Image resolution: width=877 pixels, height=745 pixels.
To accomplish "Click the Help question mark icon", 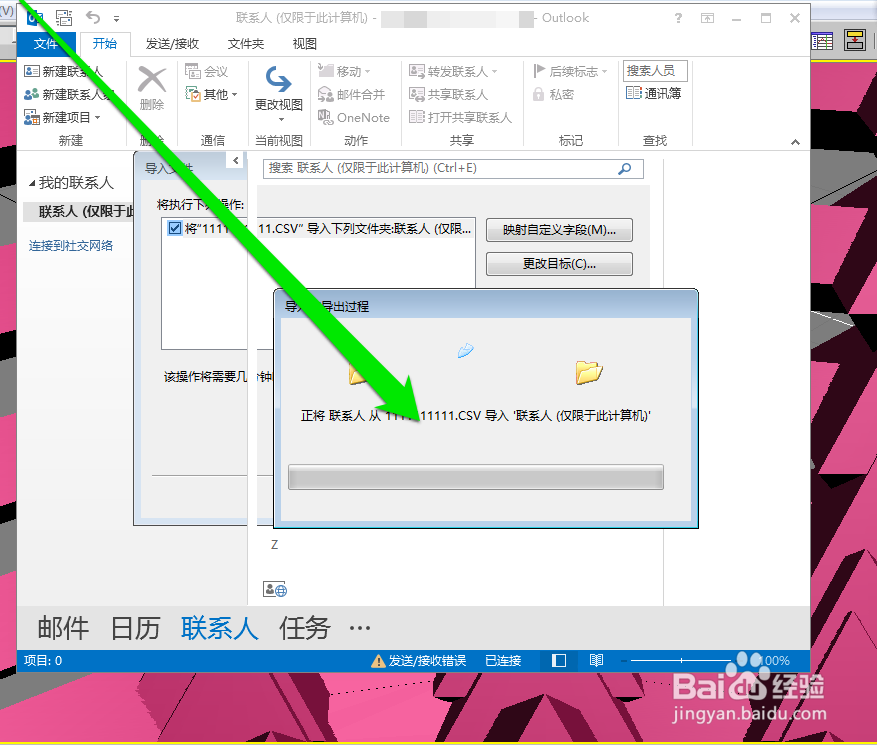I will pyautogui.click(x=678, y=18).
